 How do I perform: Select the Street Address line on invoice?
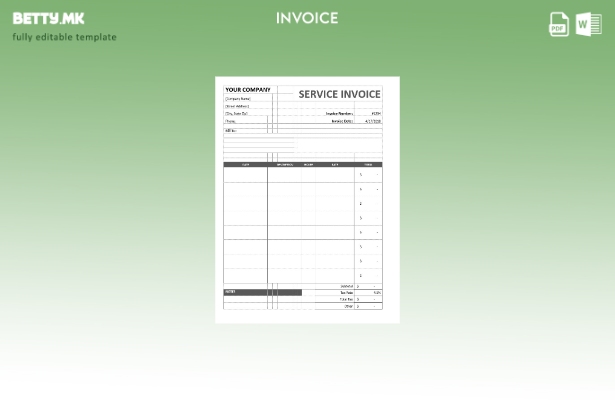coord(237,106)
